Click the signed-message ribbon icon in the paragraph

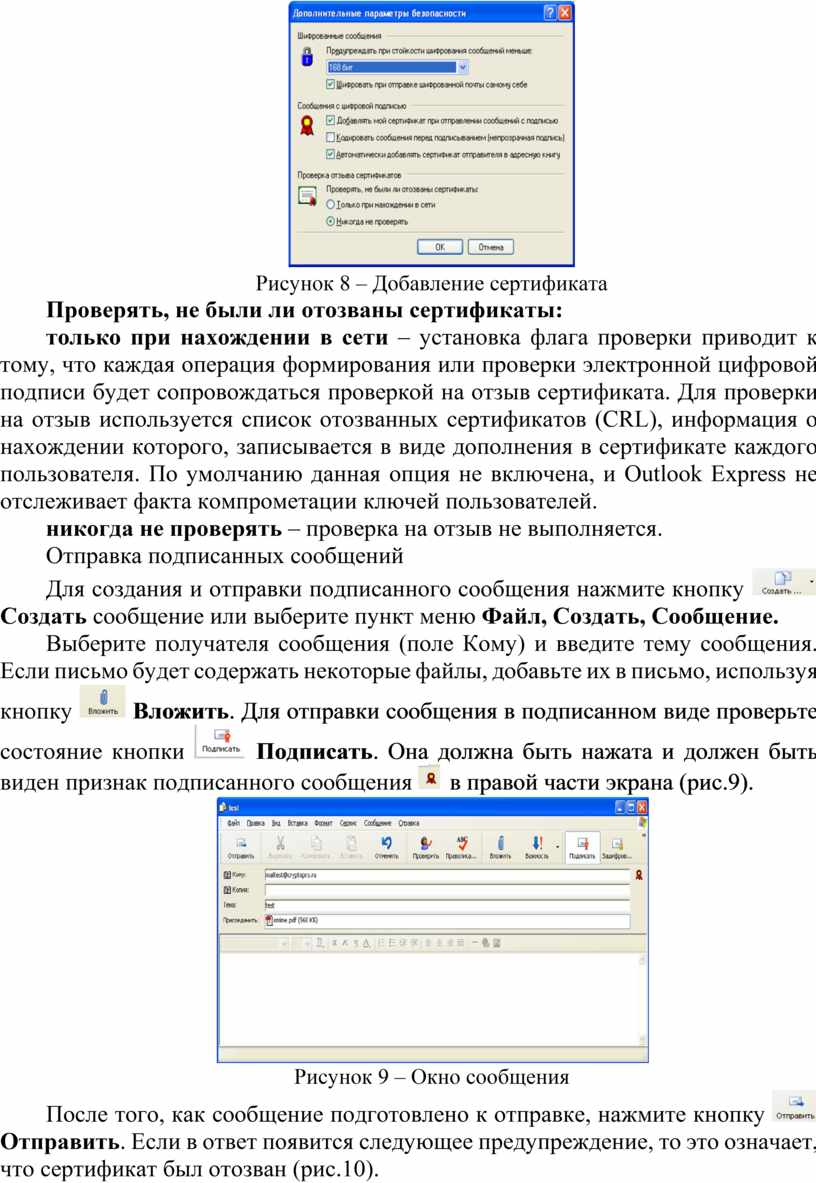(x=431, y=777)
